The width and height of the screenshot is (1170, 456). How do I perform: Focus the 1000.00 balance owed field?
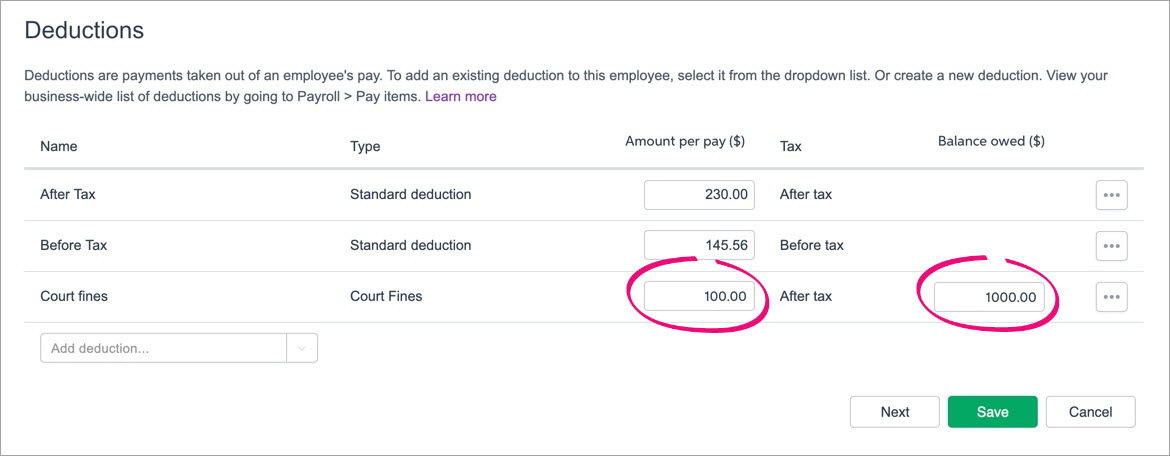tap(990, 297)
